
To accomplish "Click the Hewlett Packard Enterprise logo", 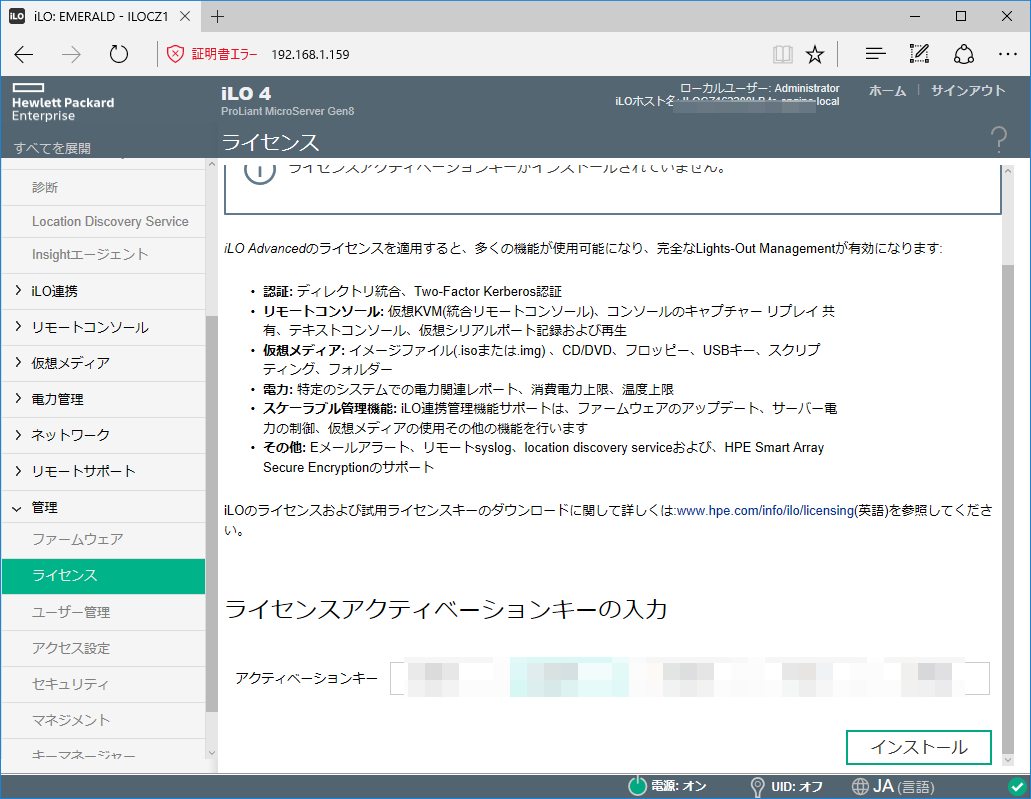I will [x=63, y=103].
